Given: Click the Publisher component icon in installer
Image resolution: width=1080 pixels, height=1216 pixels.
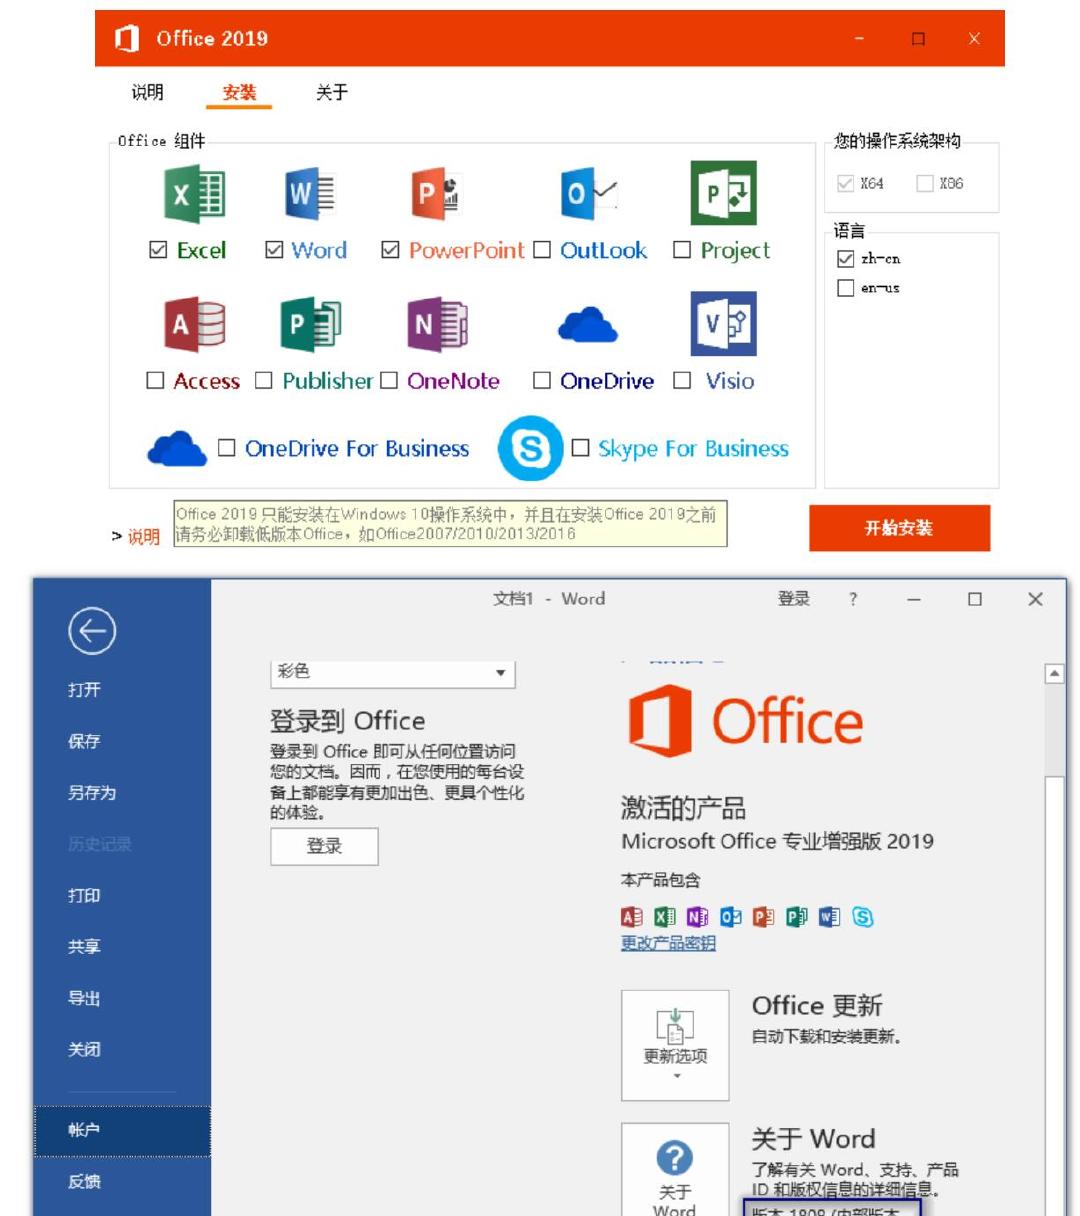Looking at the screenshot, I should coord(311,324).
